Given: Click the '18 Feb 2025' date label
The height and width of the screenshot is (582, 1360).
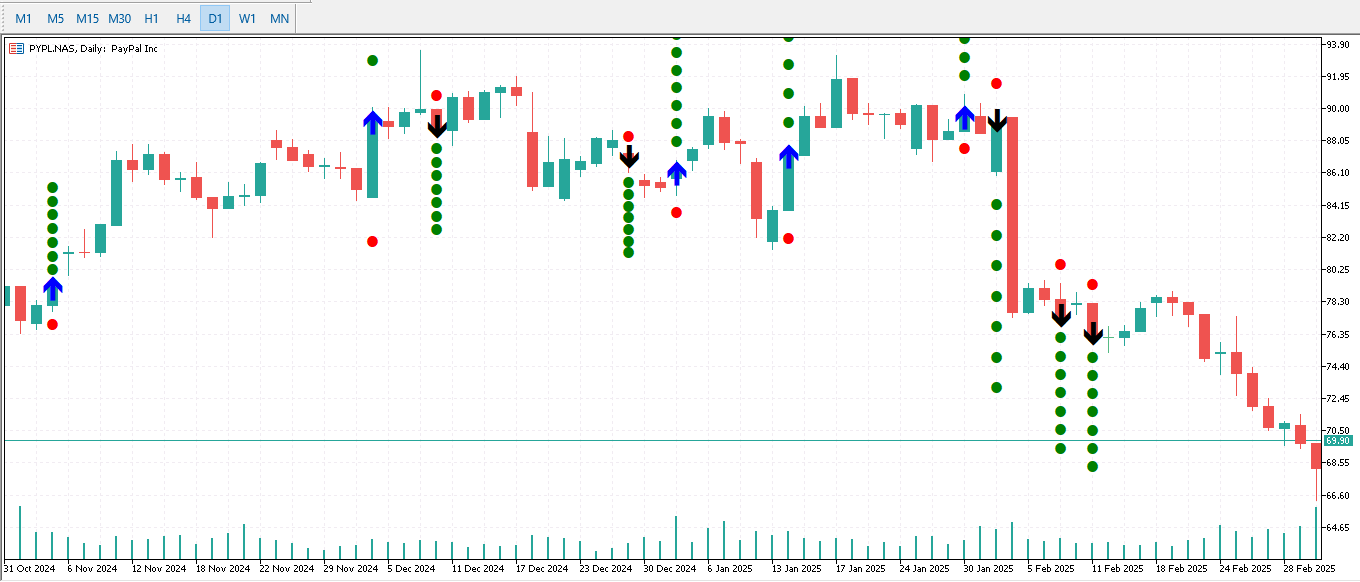Looking at the screenshot, I should 1181,568.
